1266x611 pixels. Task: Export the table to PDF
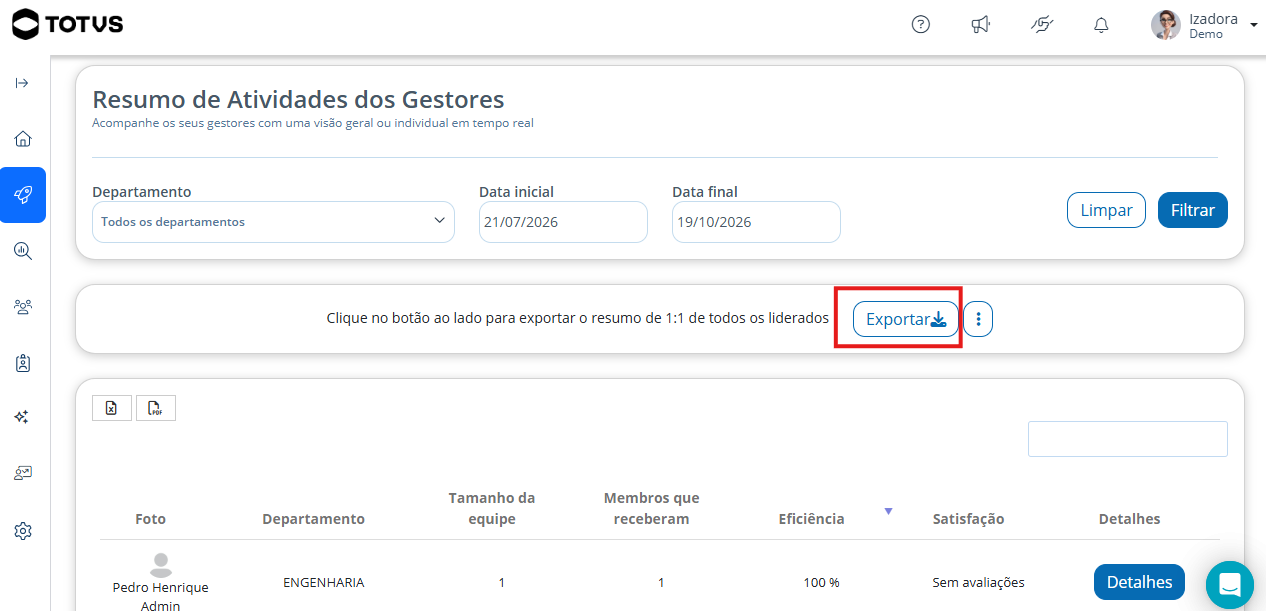[156, 408]
